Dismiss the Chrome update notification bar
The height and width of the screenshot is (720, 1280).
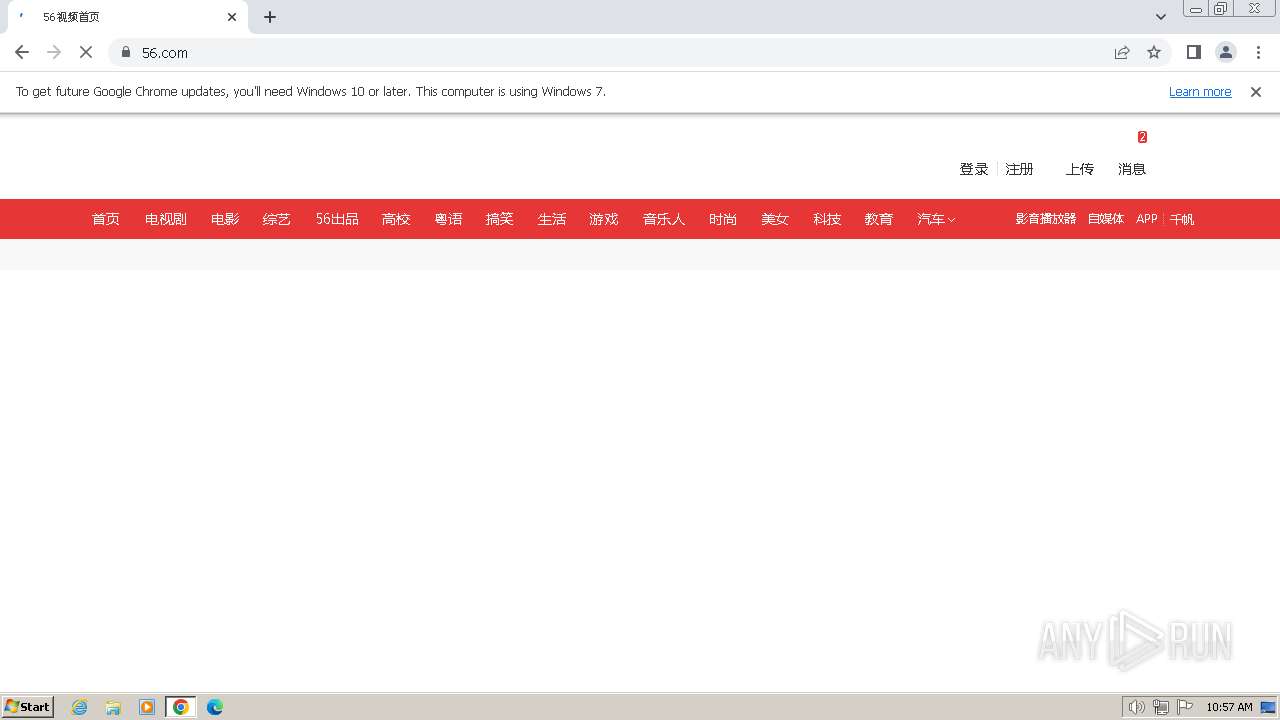pyautogui.click(x=1256, y=91)
